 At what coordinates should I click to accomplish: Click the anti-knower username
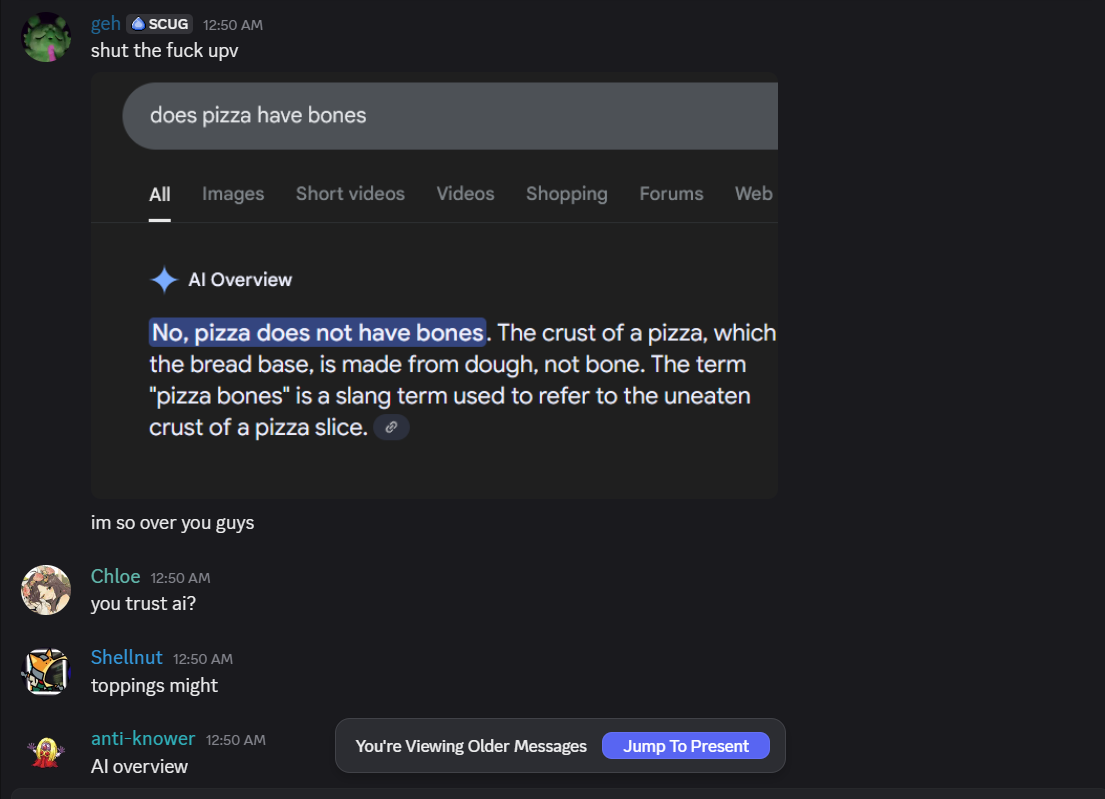click(x=143, y=738)
